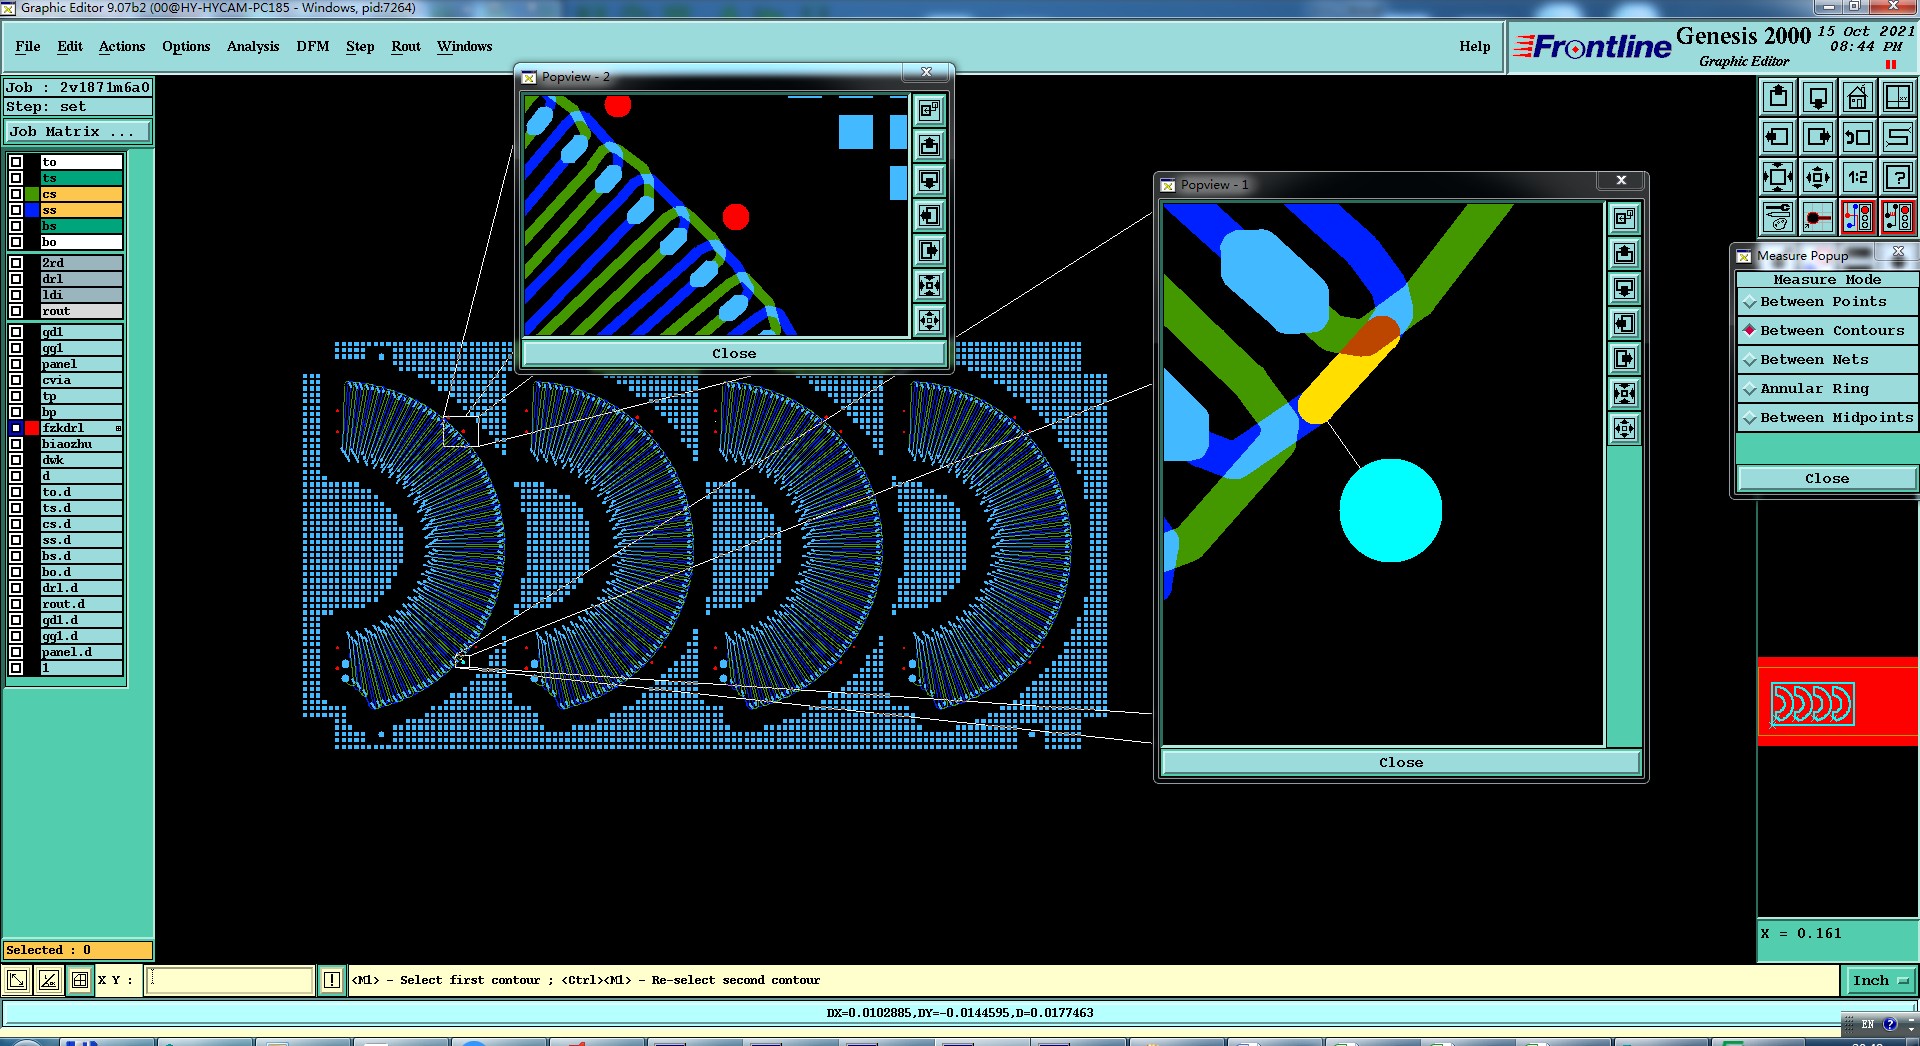Screen dimensions: 1920x1046
Task: Toggle display checkbox for layer 'fzkdrl'
Action: [16, 428]
